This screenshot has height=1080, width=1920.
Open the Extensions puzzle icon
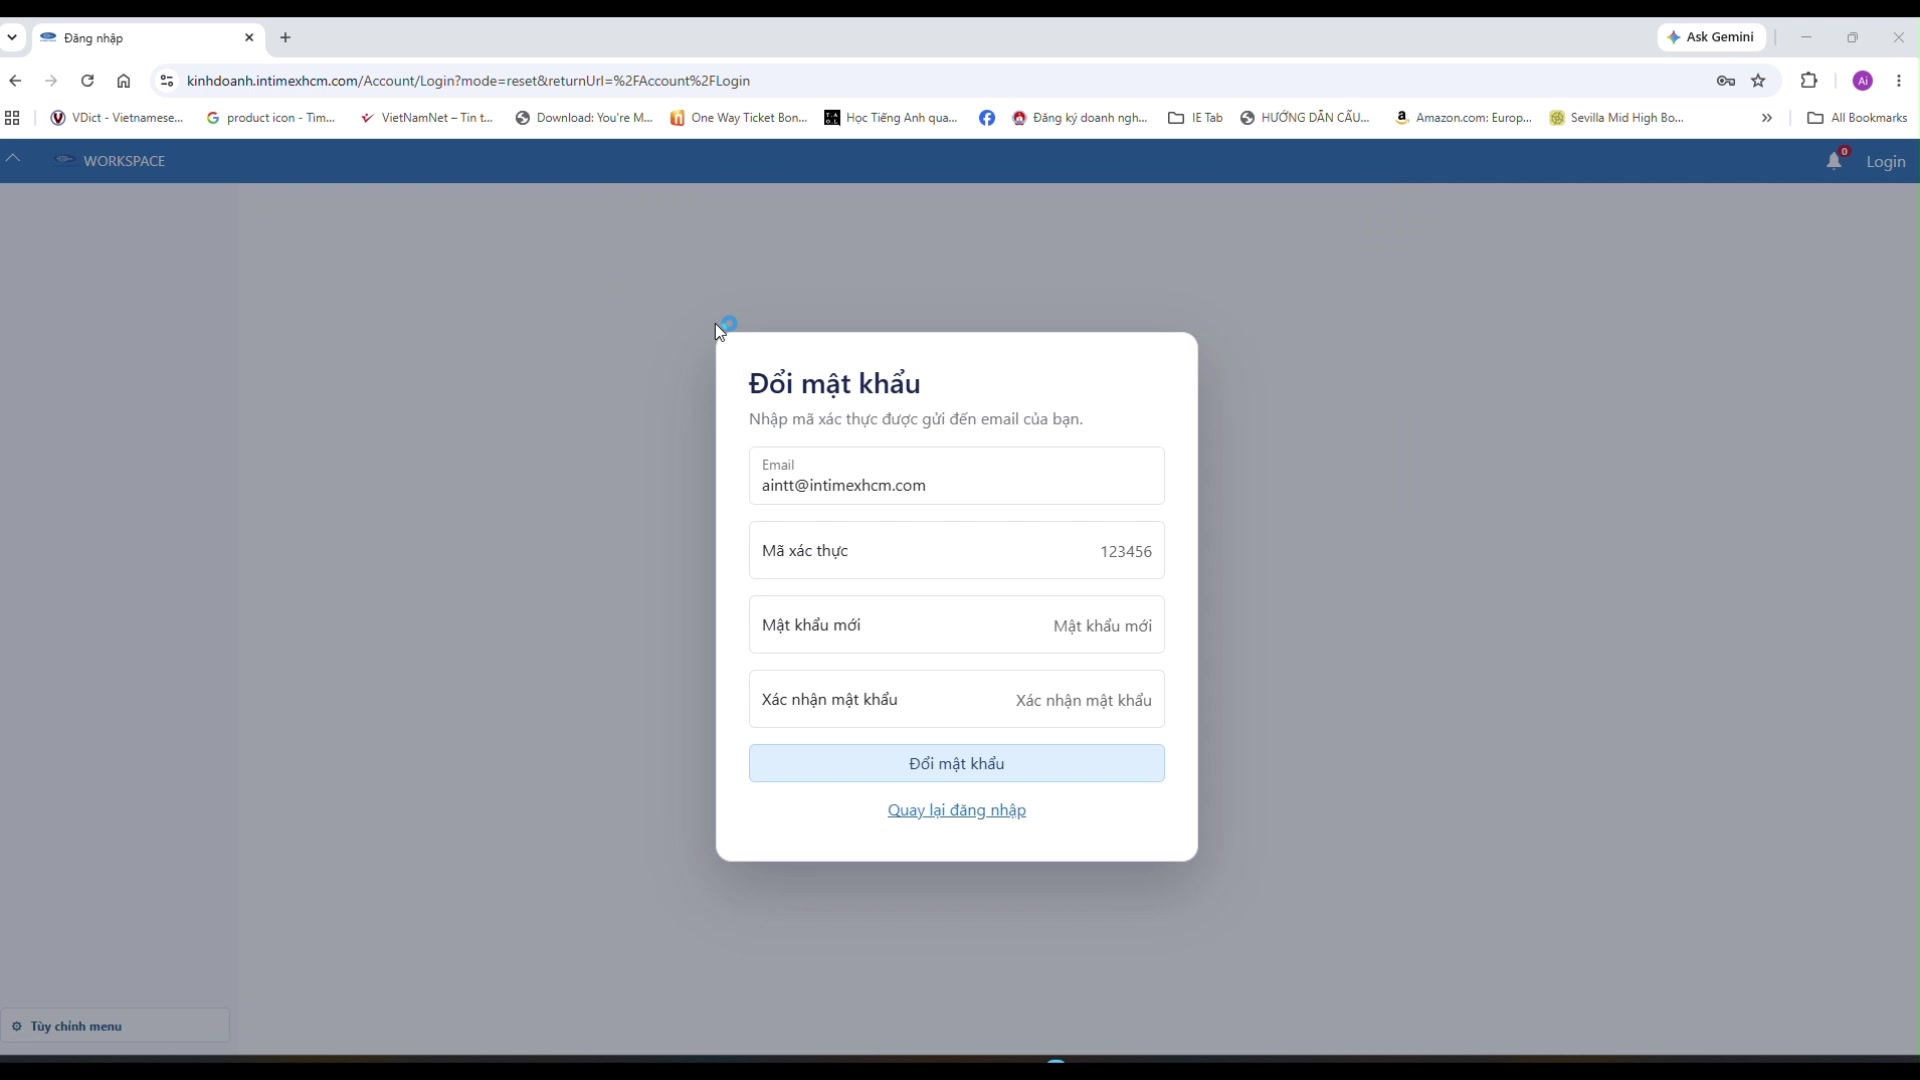[1809, 81]
